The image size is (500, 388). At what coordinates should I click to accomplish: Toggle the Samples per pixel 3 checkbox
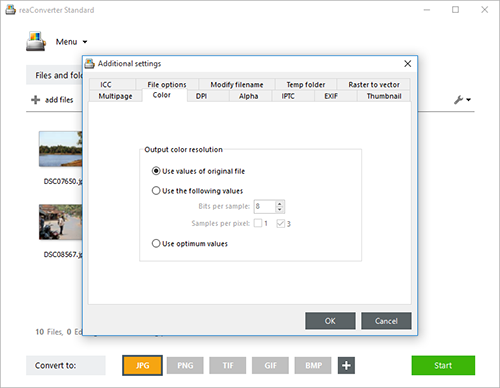click(x=280, y=223)
